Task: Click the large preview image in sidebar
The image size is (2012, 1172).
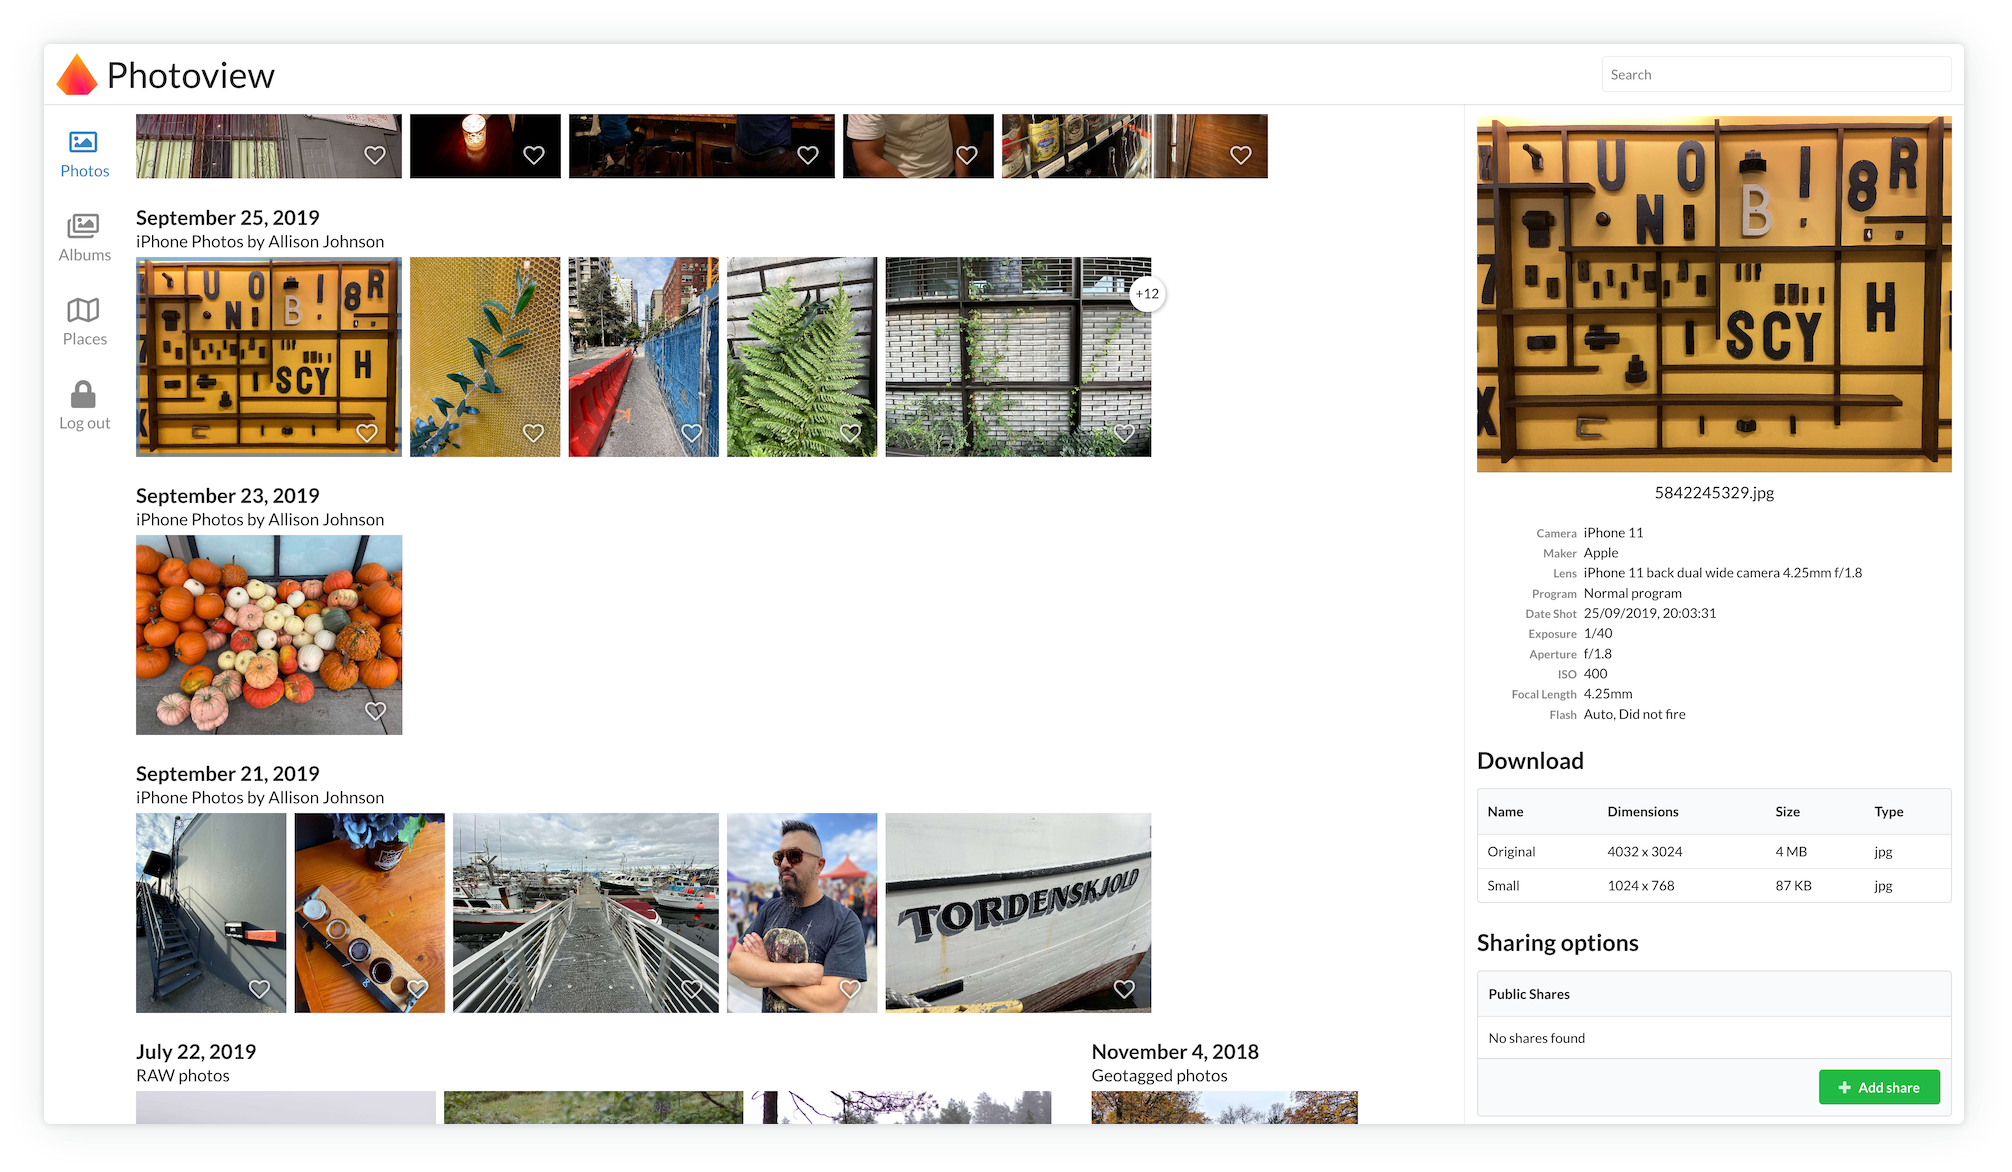Action: pos(1713,294)
